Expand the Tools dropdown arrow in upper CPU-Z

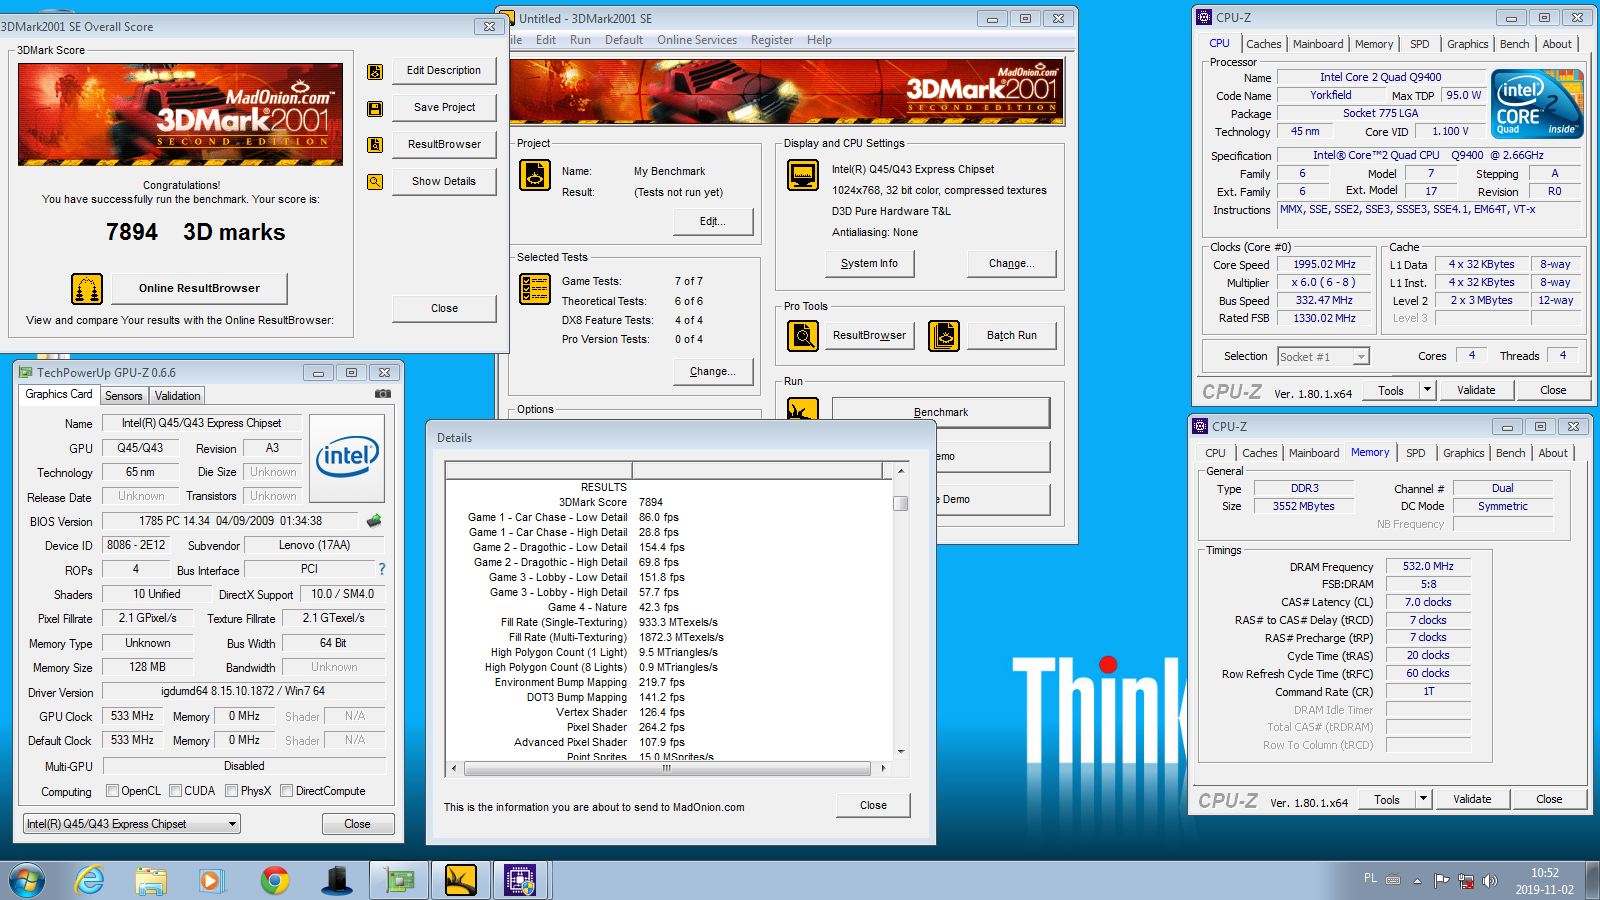click(x=1427, y=390)
